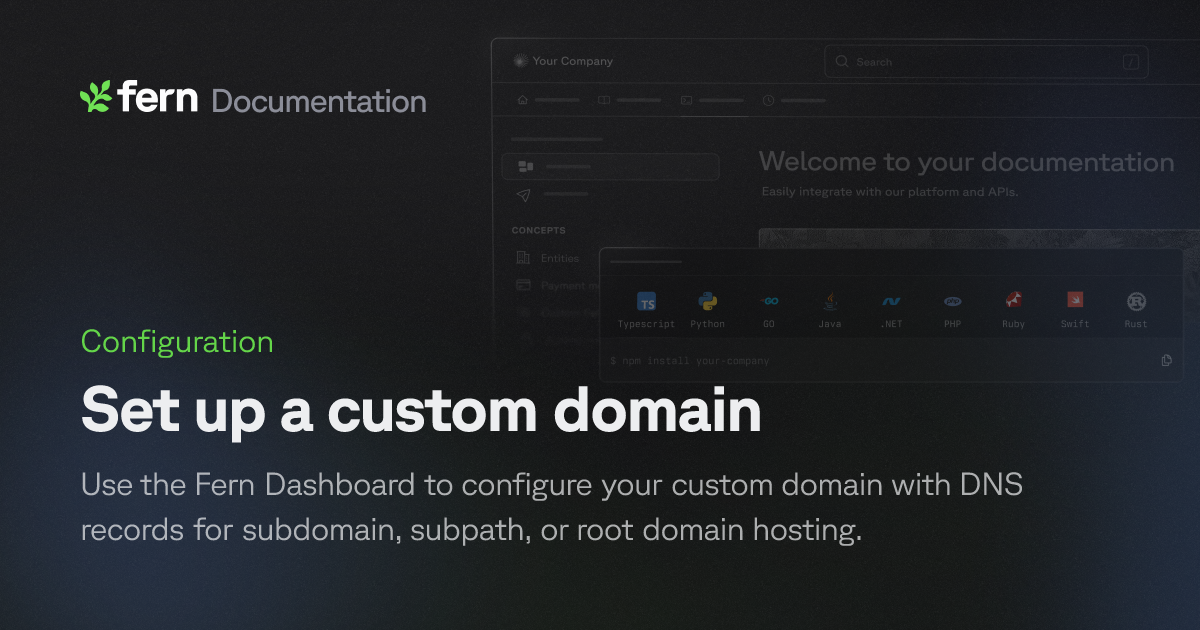This screenshot has width=1200, height=630.
Task: Click the green Fern leaf logo
Action: click(x=95, y=96)
